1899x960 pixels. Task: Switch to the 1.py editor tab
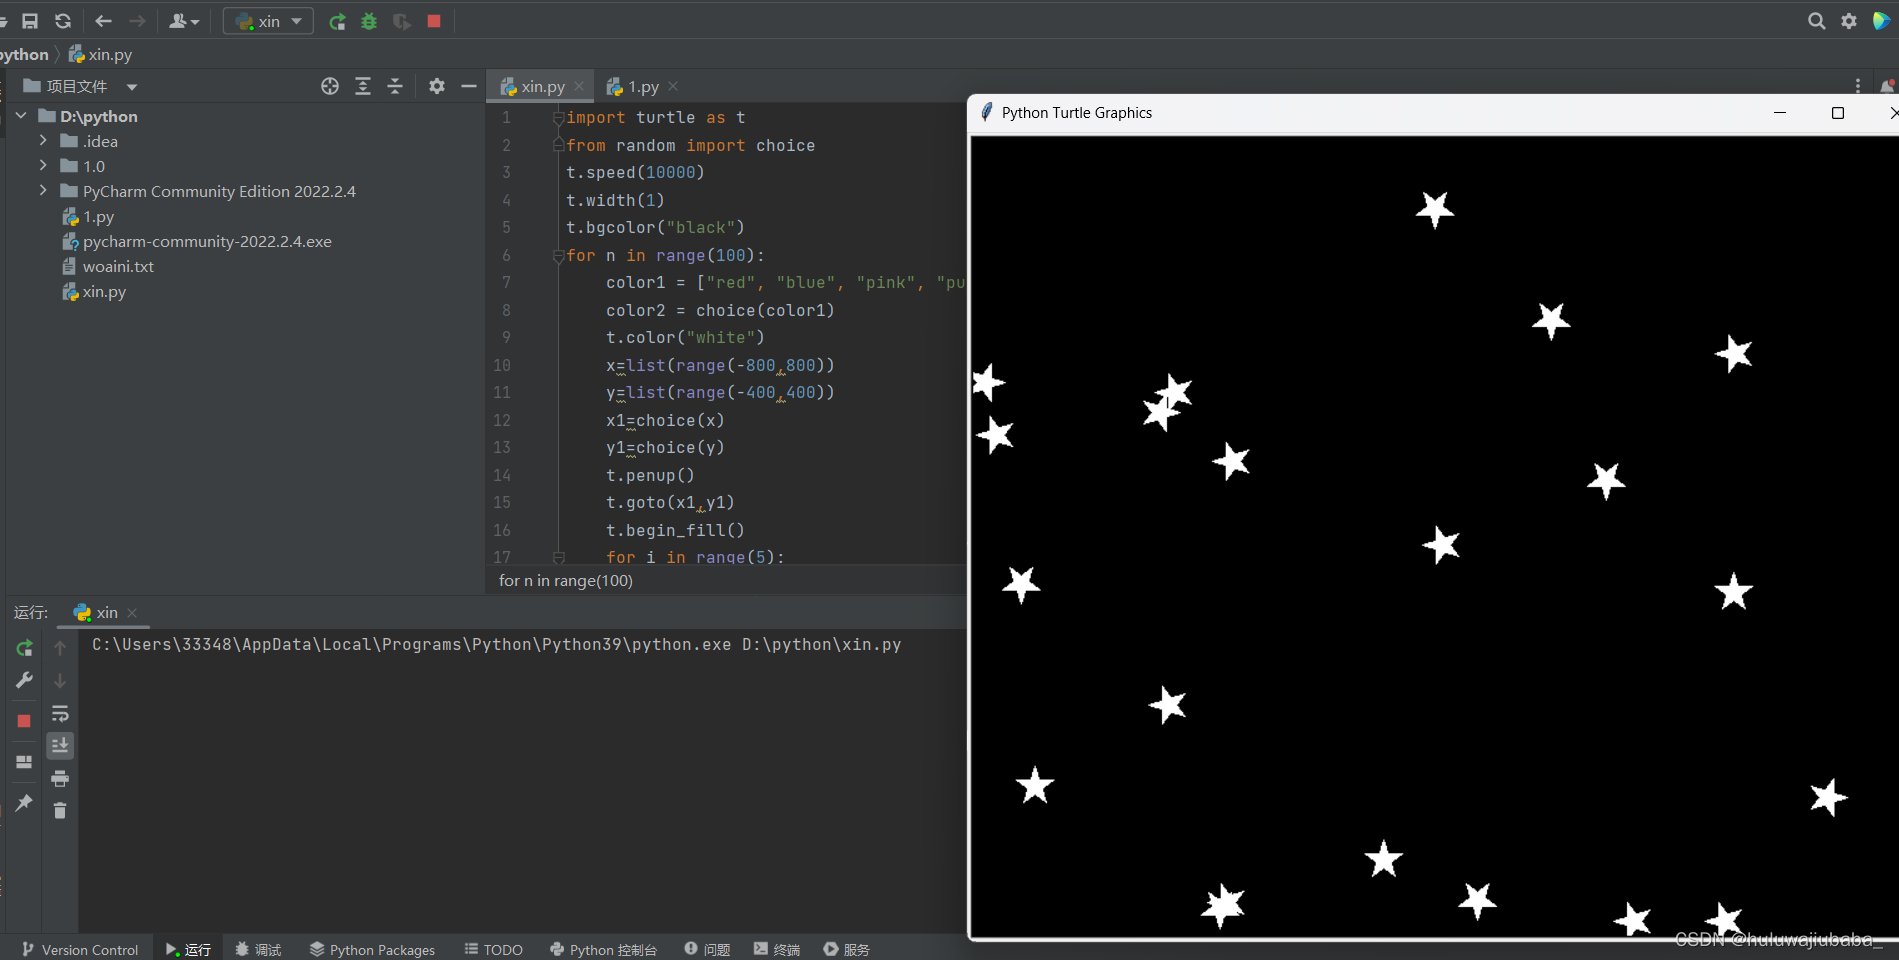(642, 87)
